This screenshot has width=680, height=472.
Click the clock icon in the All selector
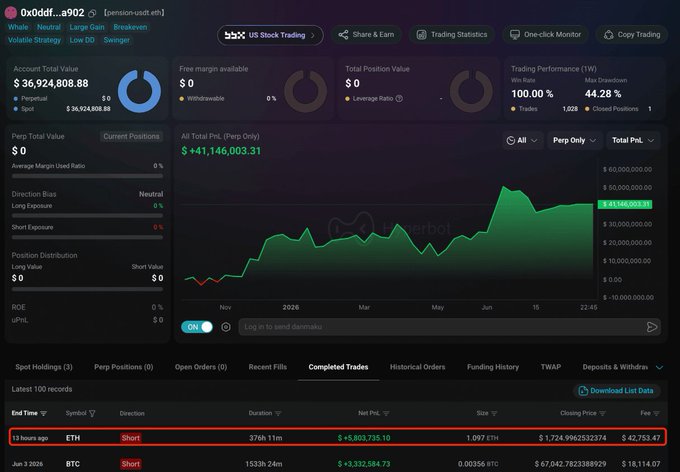pos(511,140)
